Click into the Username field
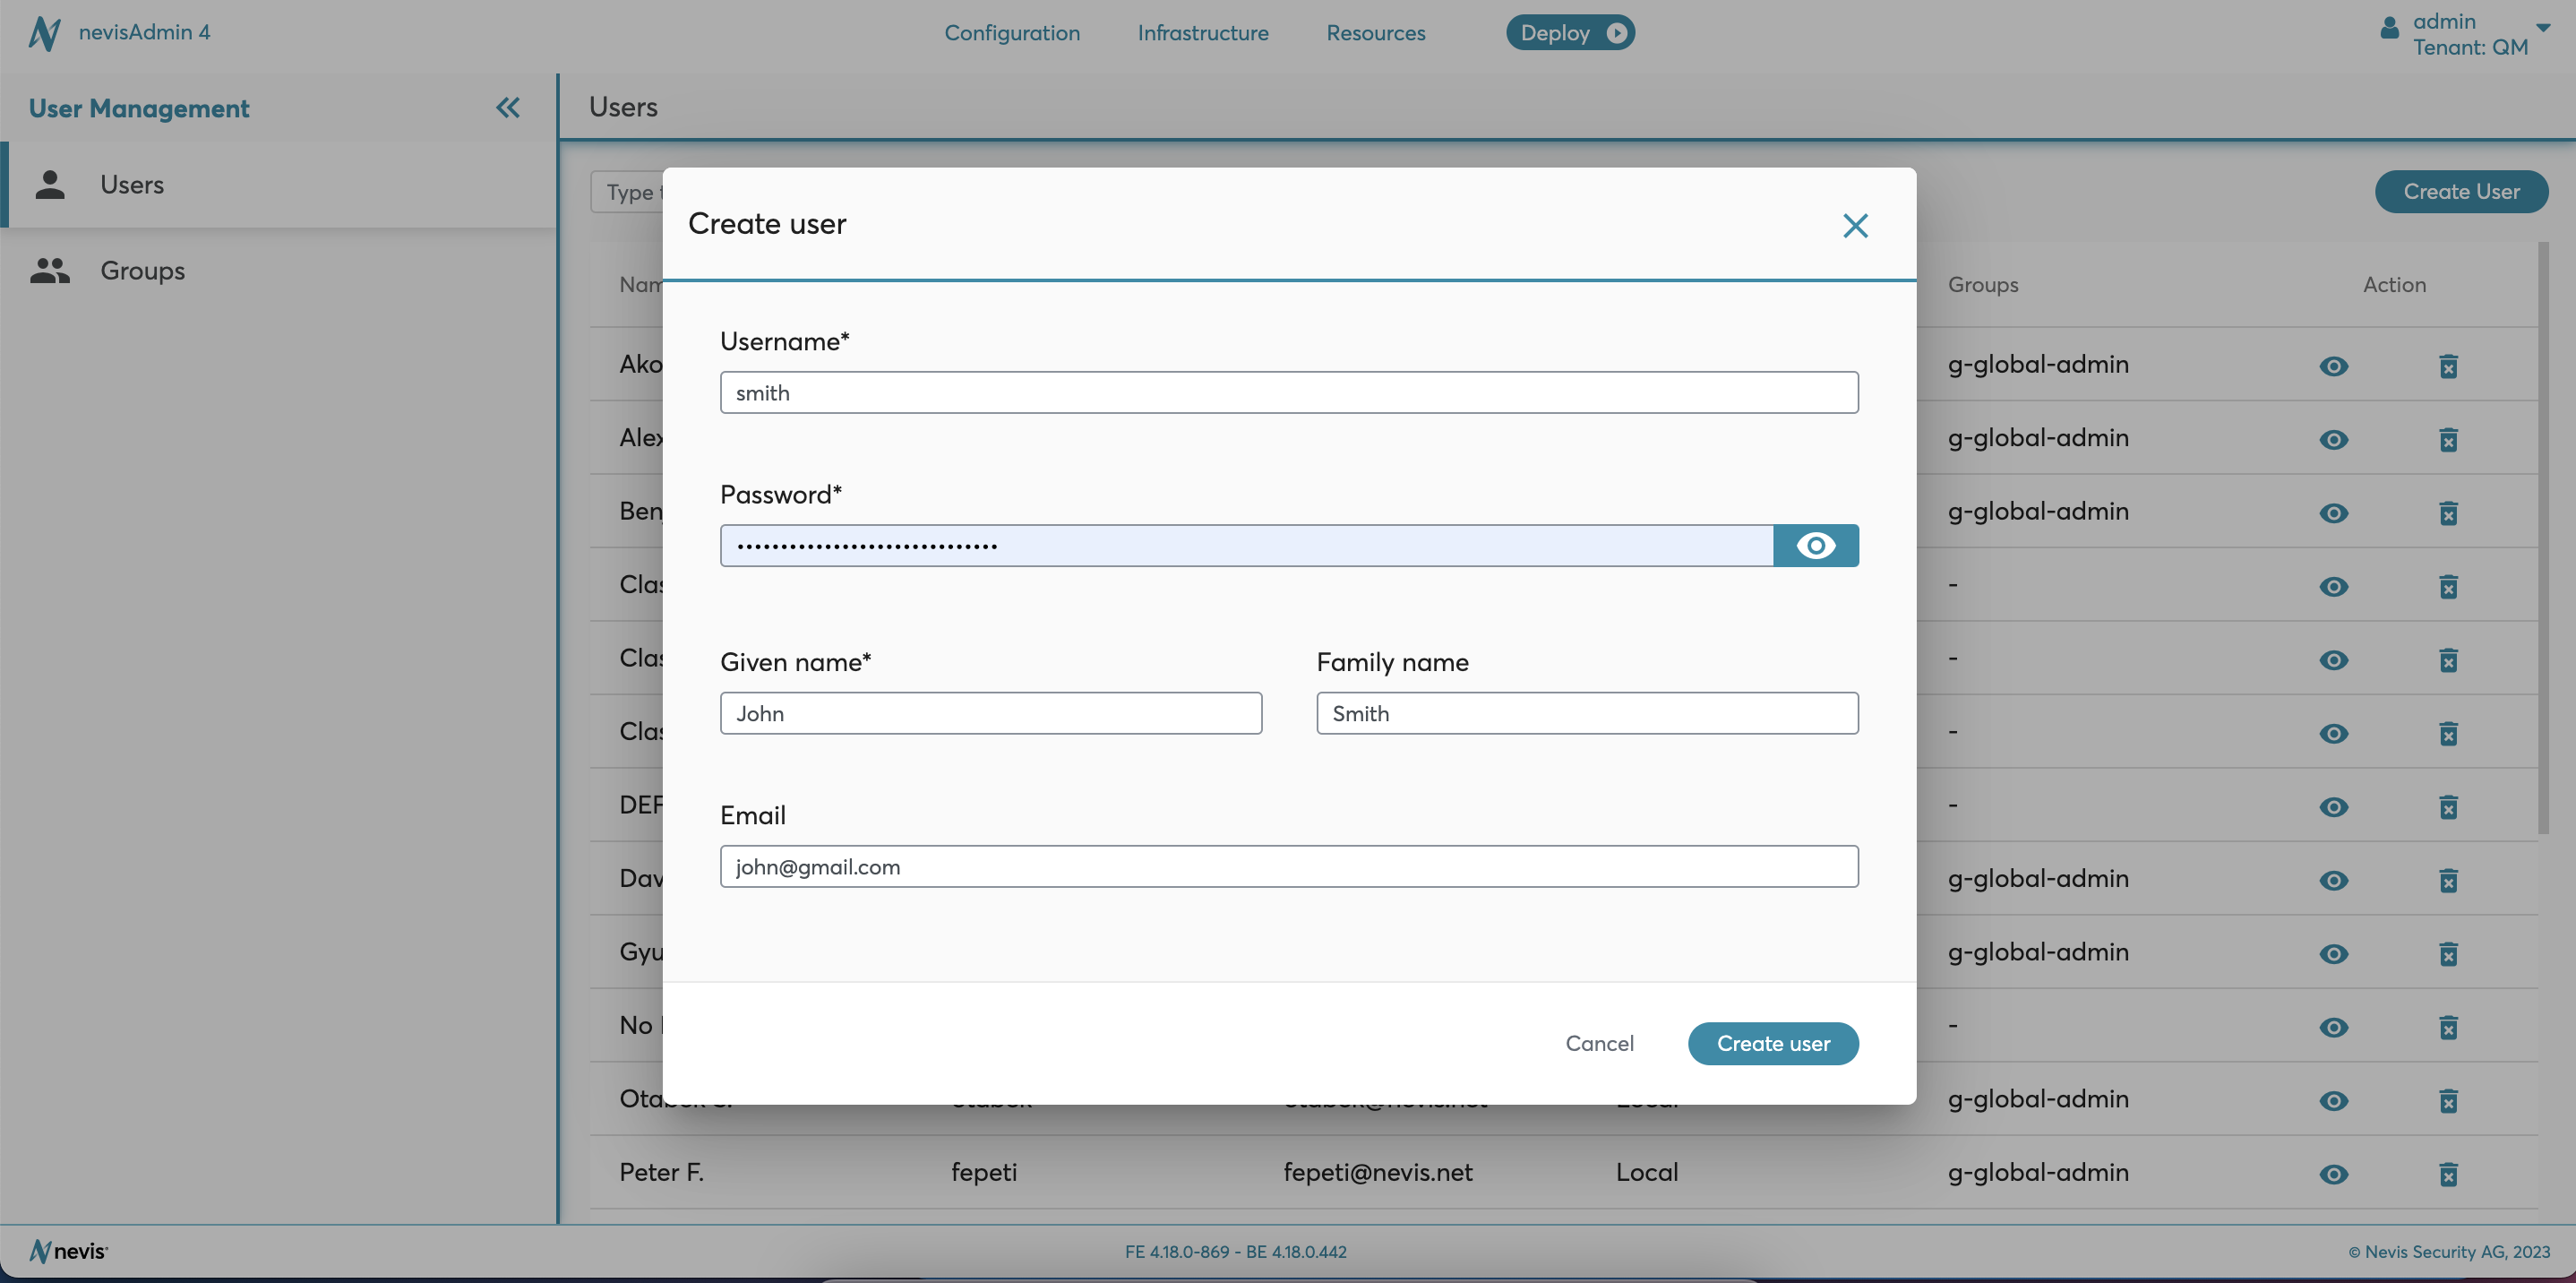The height and width of the screenshot is (1283, 2576). click(1288, 393)
